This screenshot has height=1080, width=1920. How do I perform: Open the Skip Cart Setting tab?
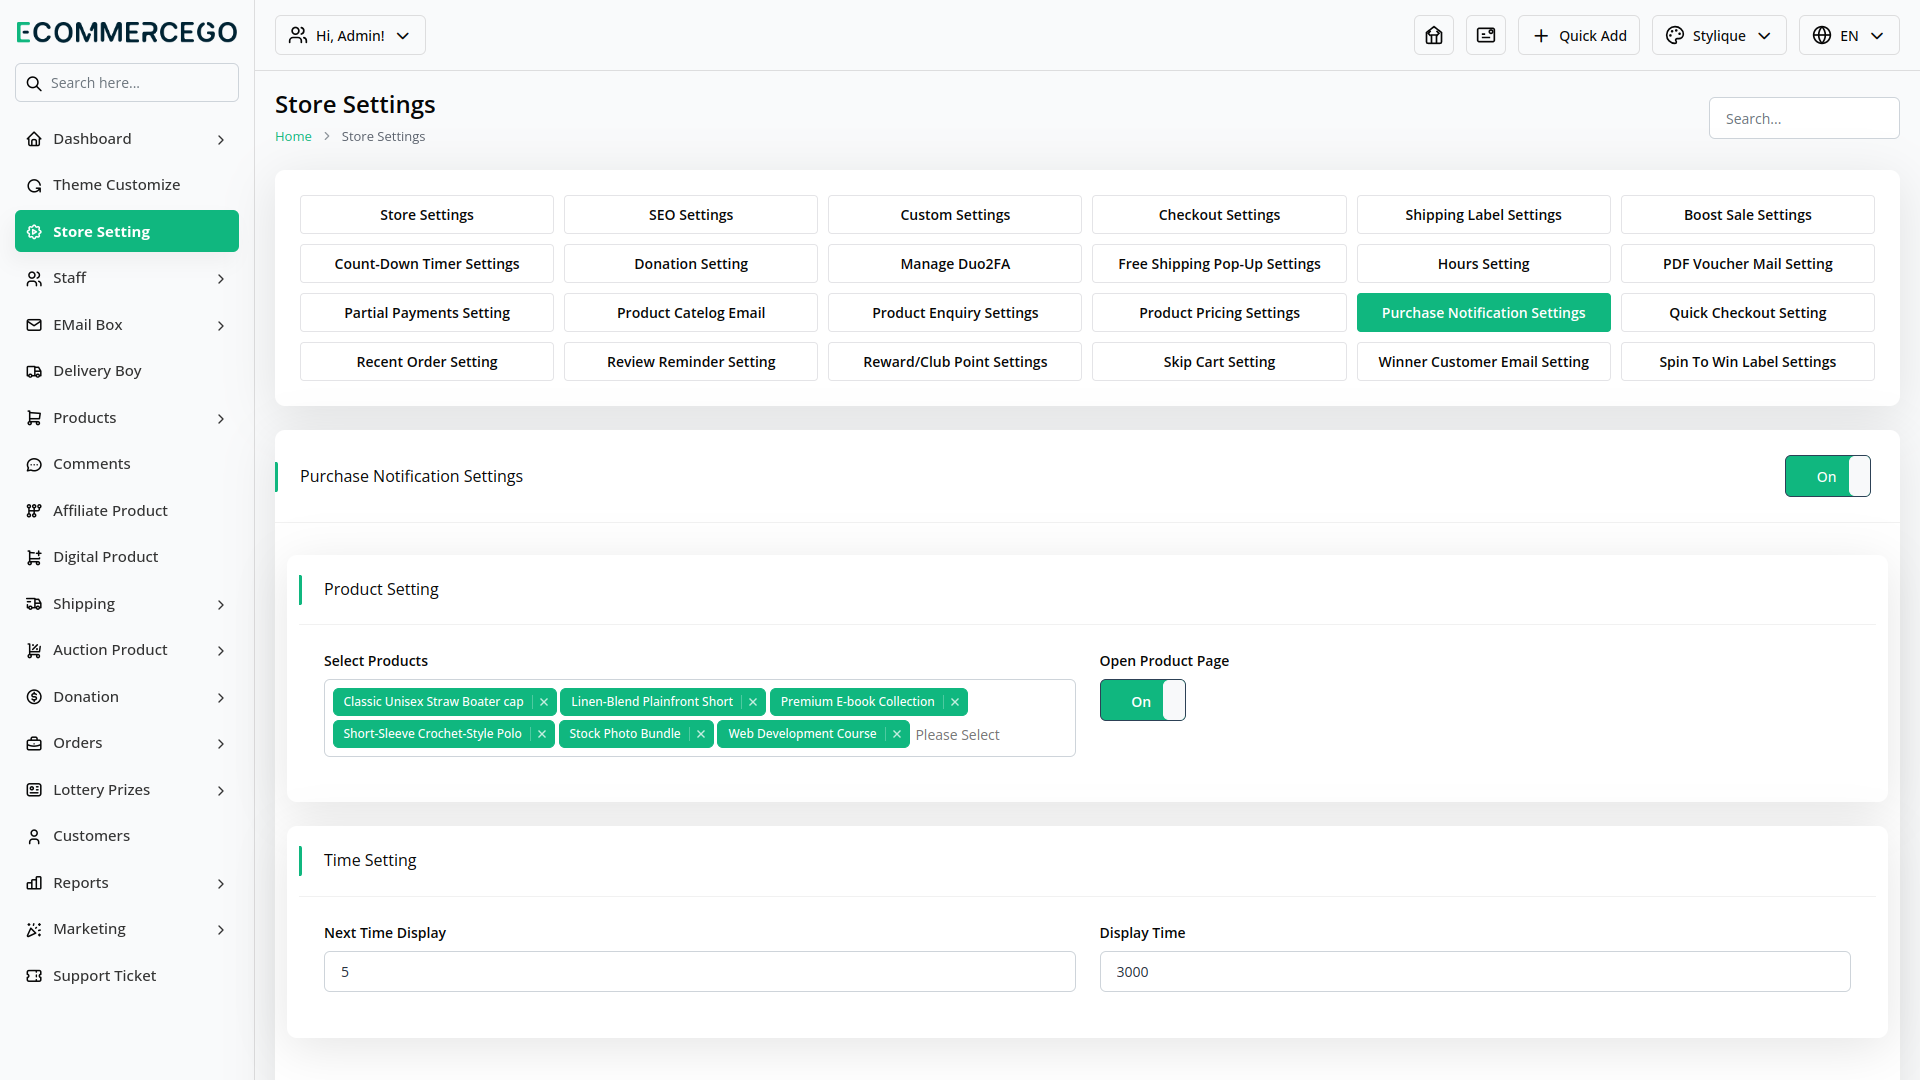(x=1219, y=362)
